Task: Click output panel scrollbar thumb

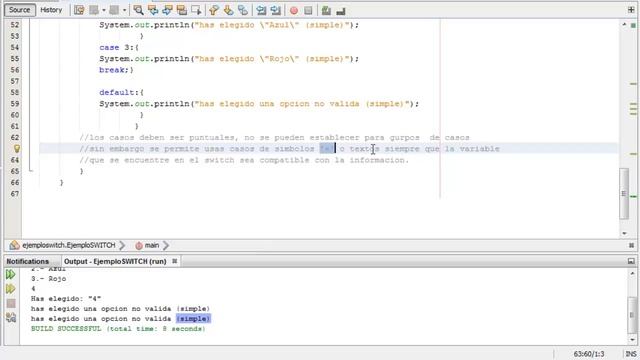Action: click(x=632, y=315)
